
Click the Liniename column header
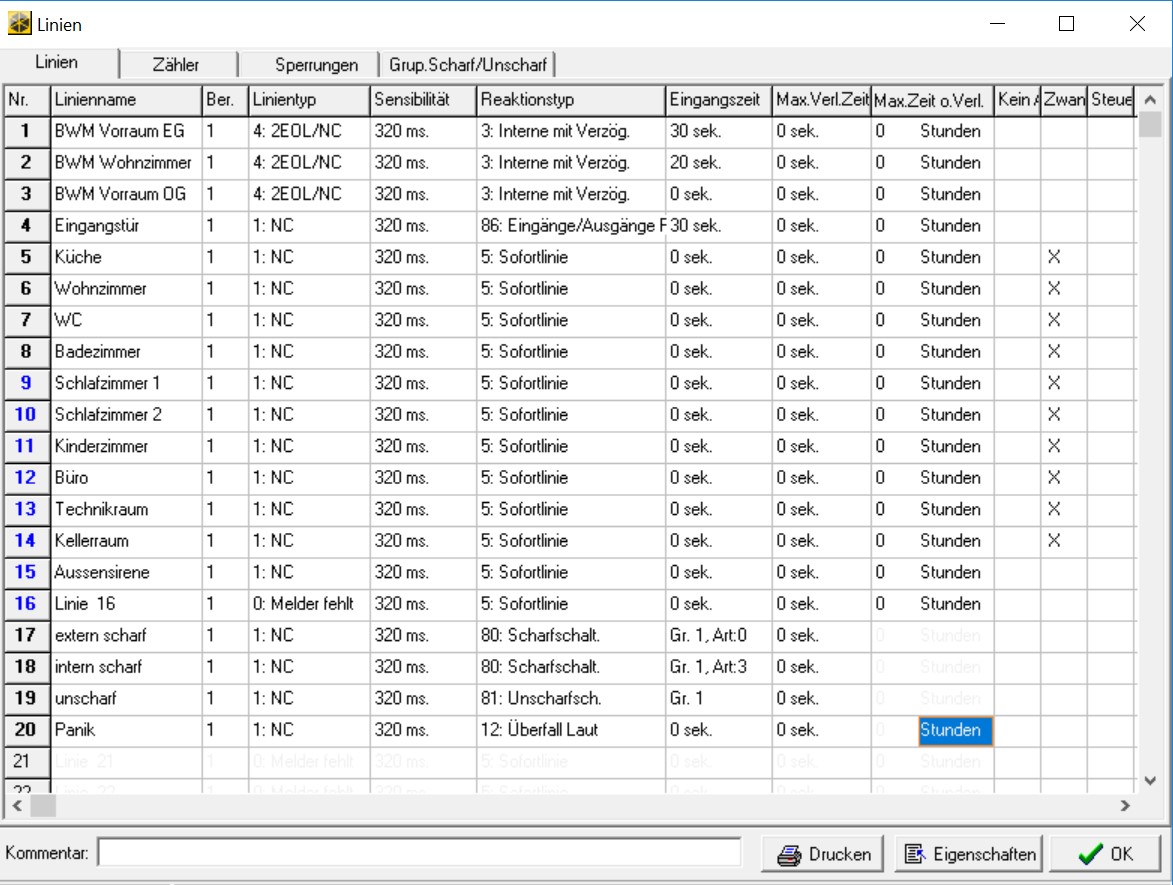coord(126,100)
